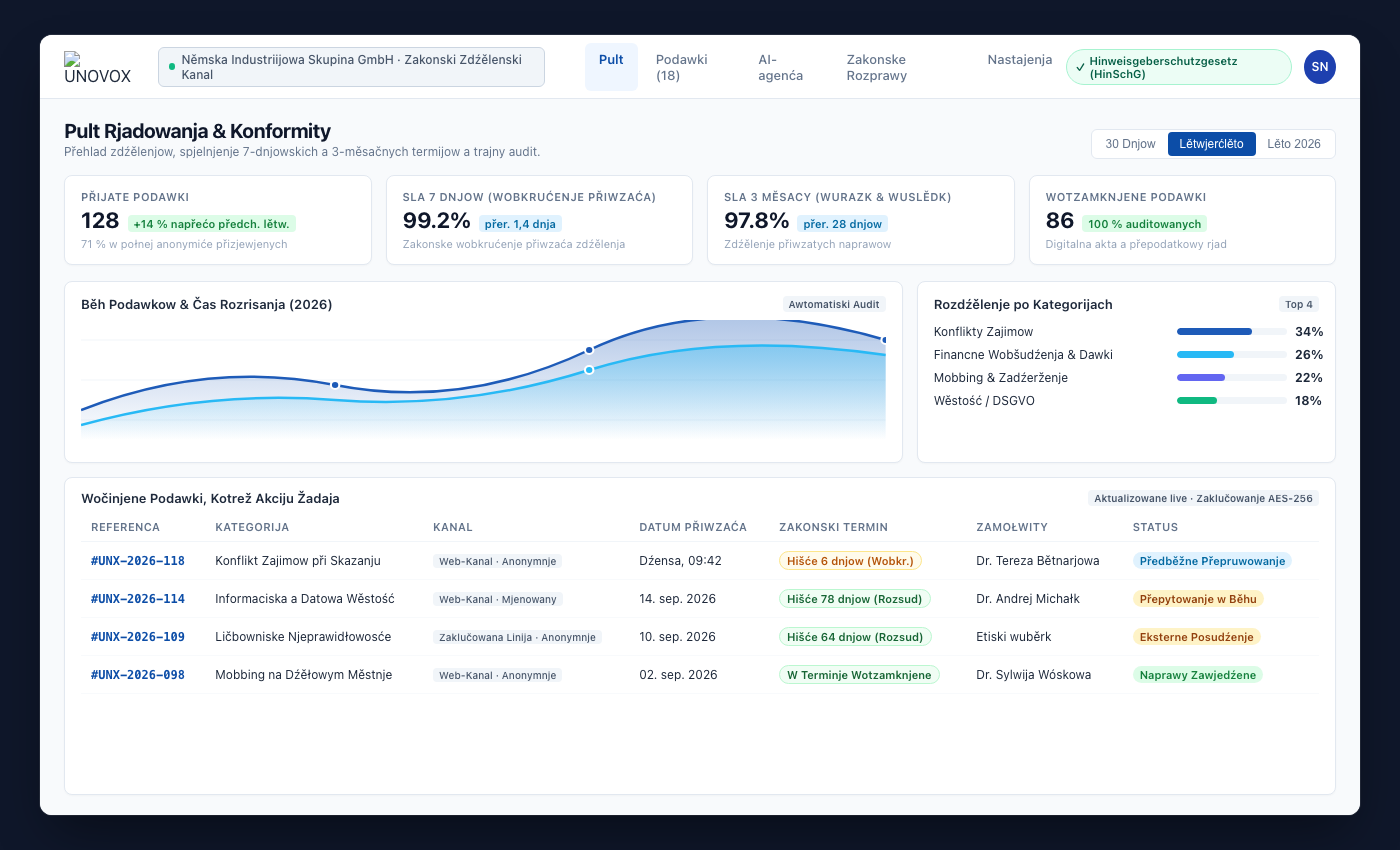Click Informaciska a Datowa Wěstosć category
The image size is (1400, 850).
tap(305, 599)
